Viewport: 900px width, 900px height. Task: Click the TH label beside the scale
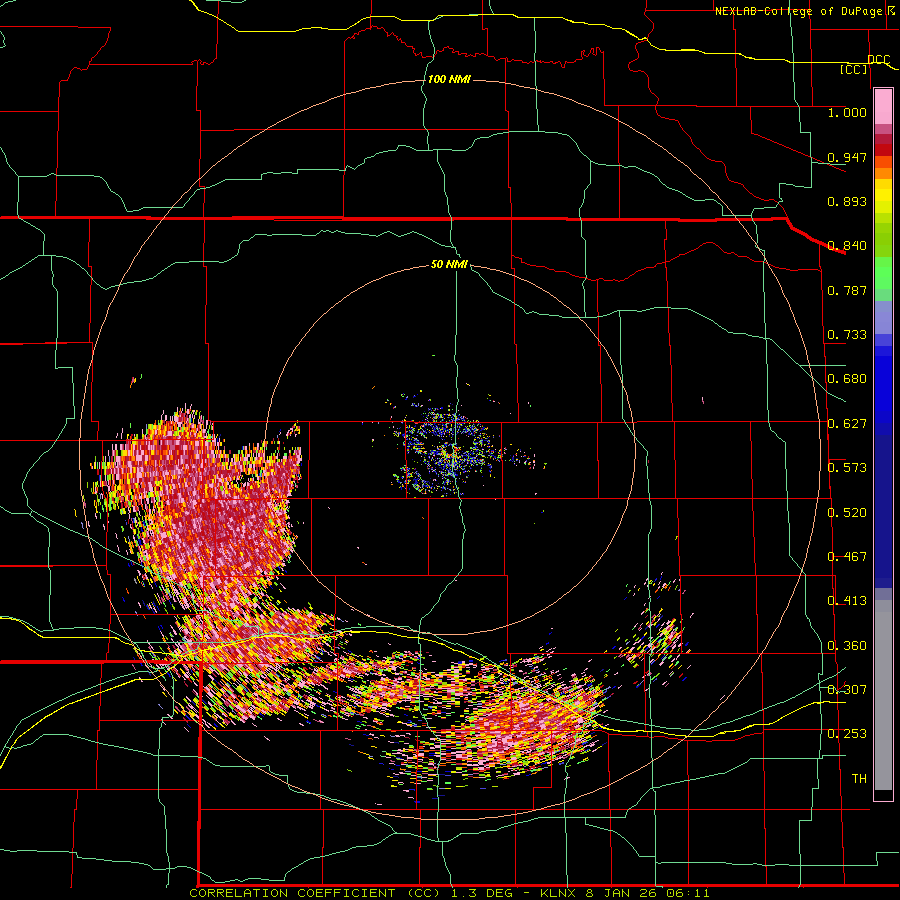point(859,779)
